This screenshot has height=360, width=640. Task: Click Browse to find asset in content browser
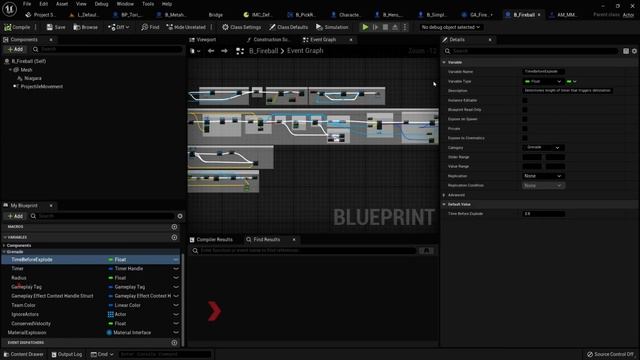(85, 27)
